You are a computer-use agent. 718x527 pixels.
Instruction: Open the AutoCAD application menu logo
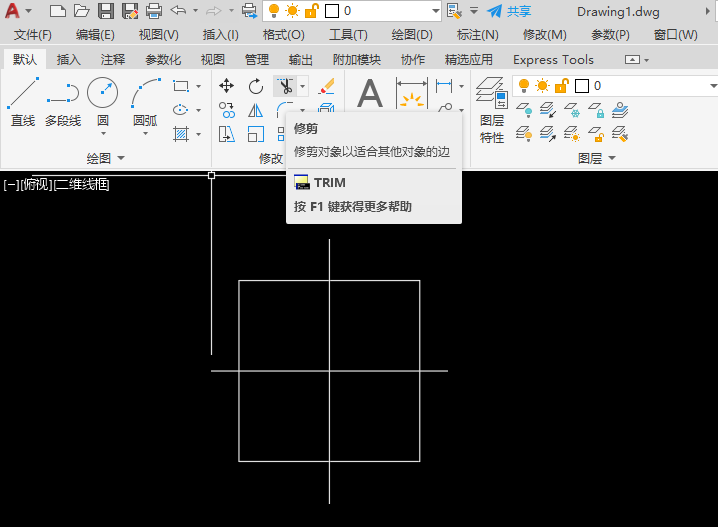point(12,11)
